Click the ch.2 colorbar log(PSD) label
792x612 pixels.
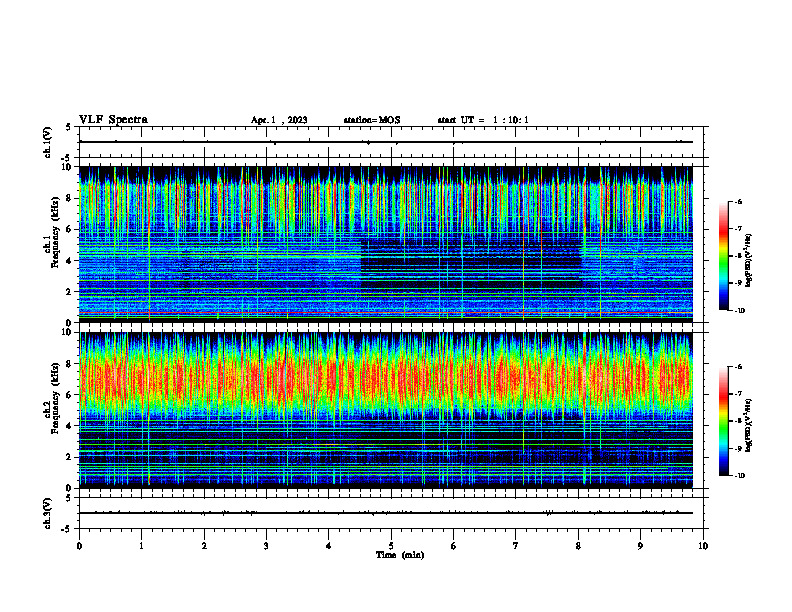749,425
